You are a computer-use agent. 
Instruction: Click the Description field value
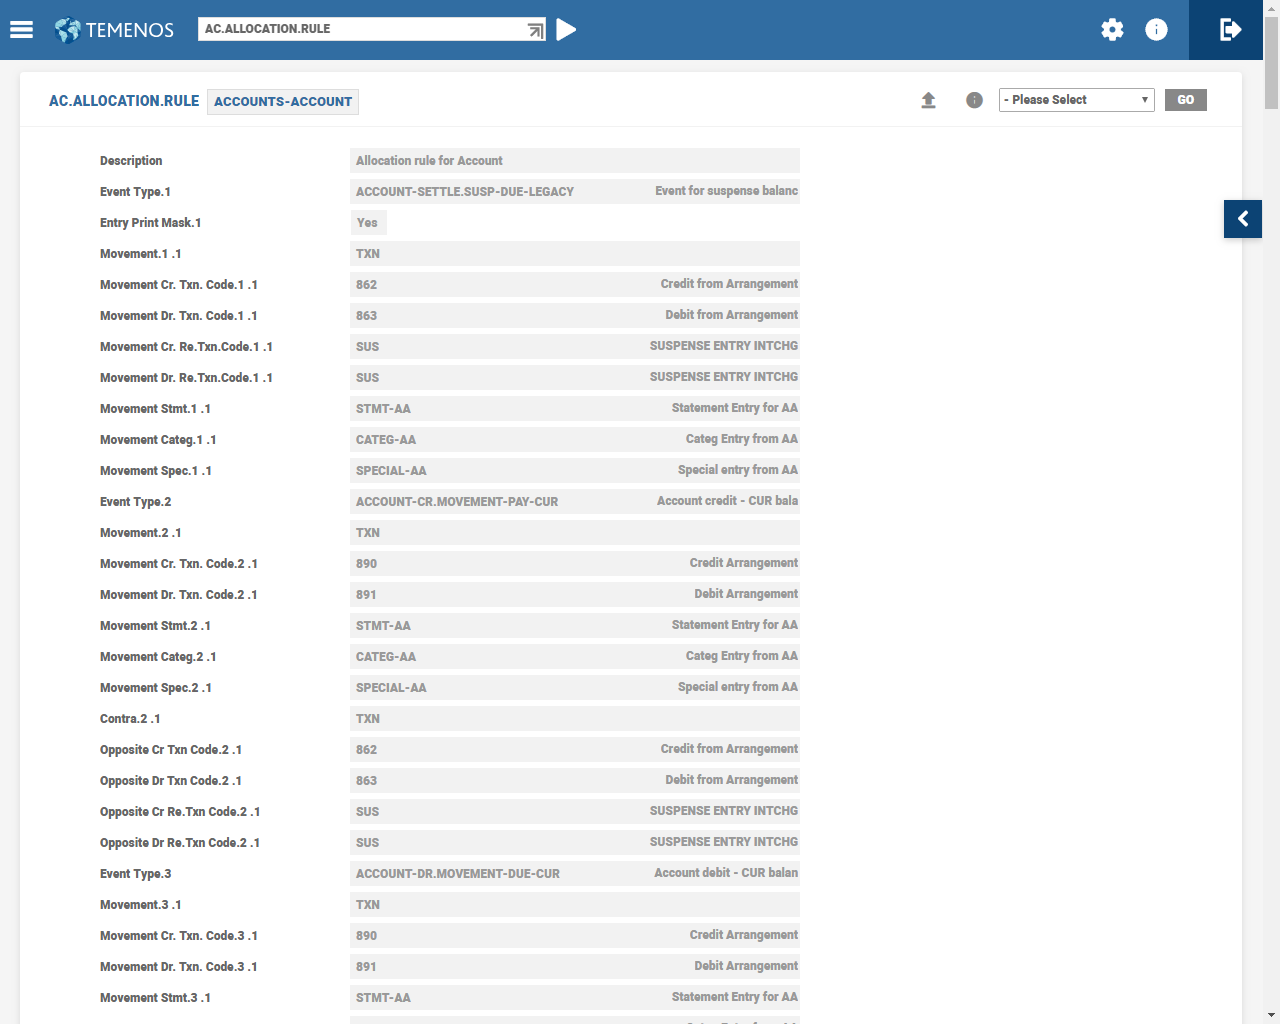coord(574,161)
